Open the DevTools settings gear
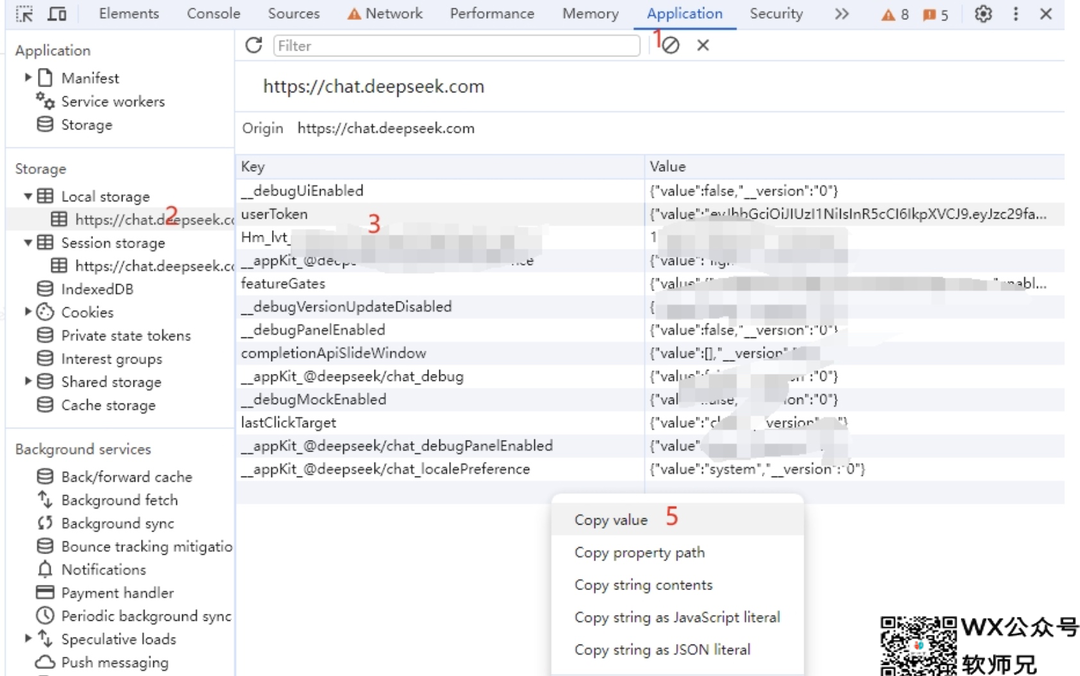Screen dimensions: 1080x676 983,14
